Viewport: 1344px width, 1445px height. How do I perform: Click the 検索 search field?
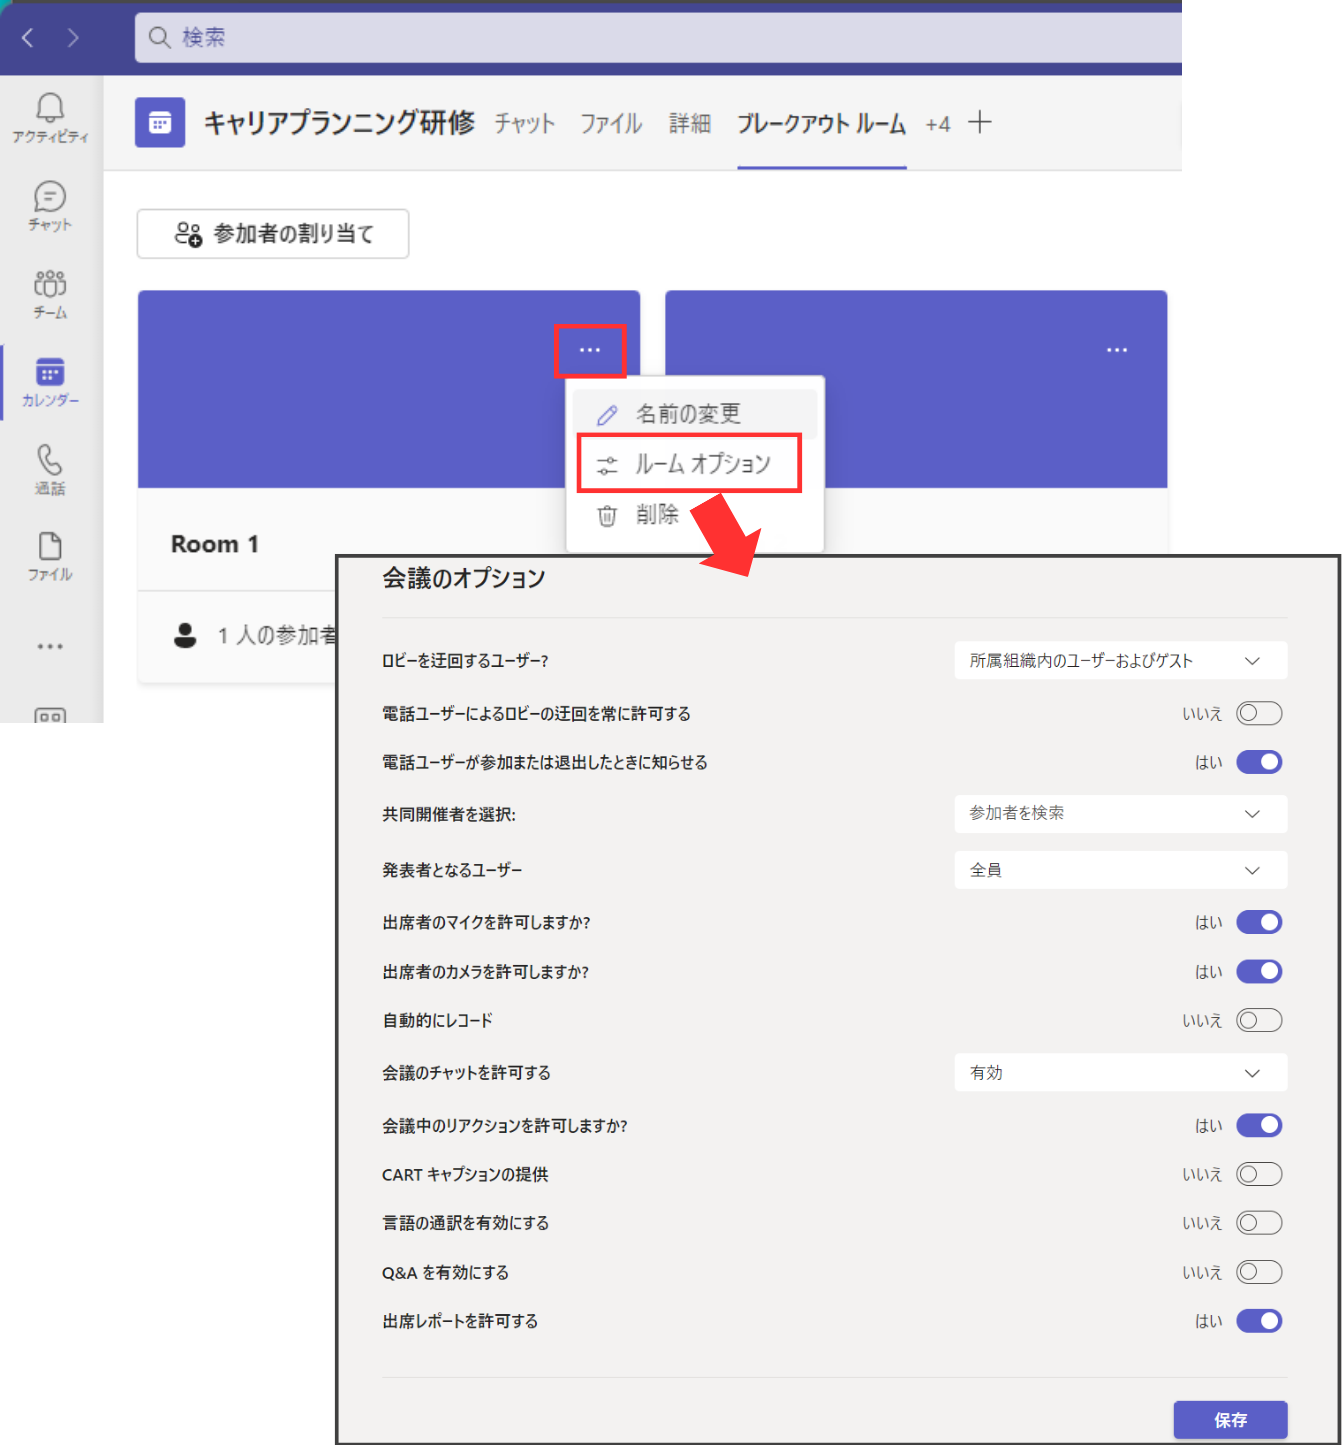[650, 38]
